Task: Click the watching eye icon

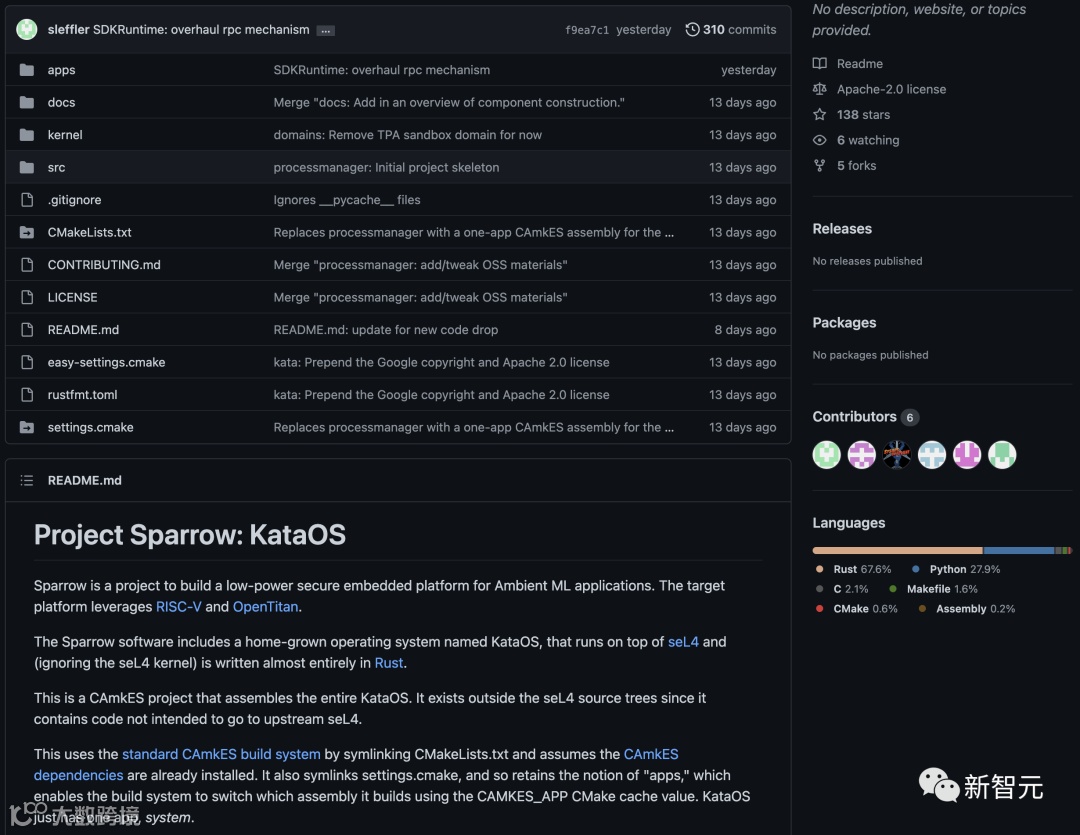Action: tap(820, 140)
